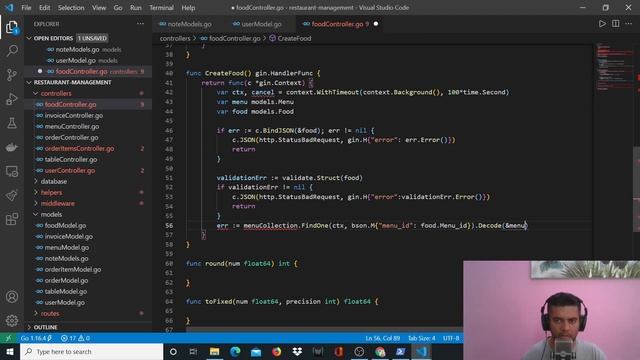Expand the helpers folder

(51, 192)
